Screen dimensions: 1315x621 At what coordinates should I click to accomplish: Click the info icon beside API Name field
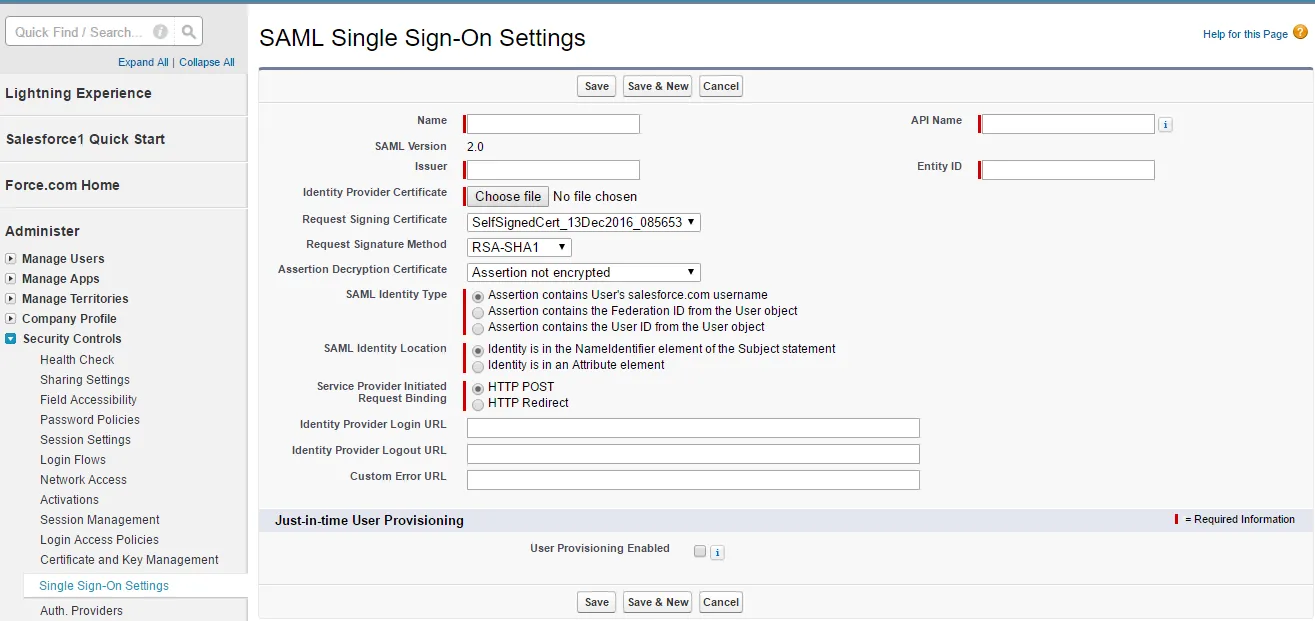pyautogui.click(x=1165, y=125)
